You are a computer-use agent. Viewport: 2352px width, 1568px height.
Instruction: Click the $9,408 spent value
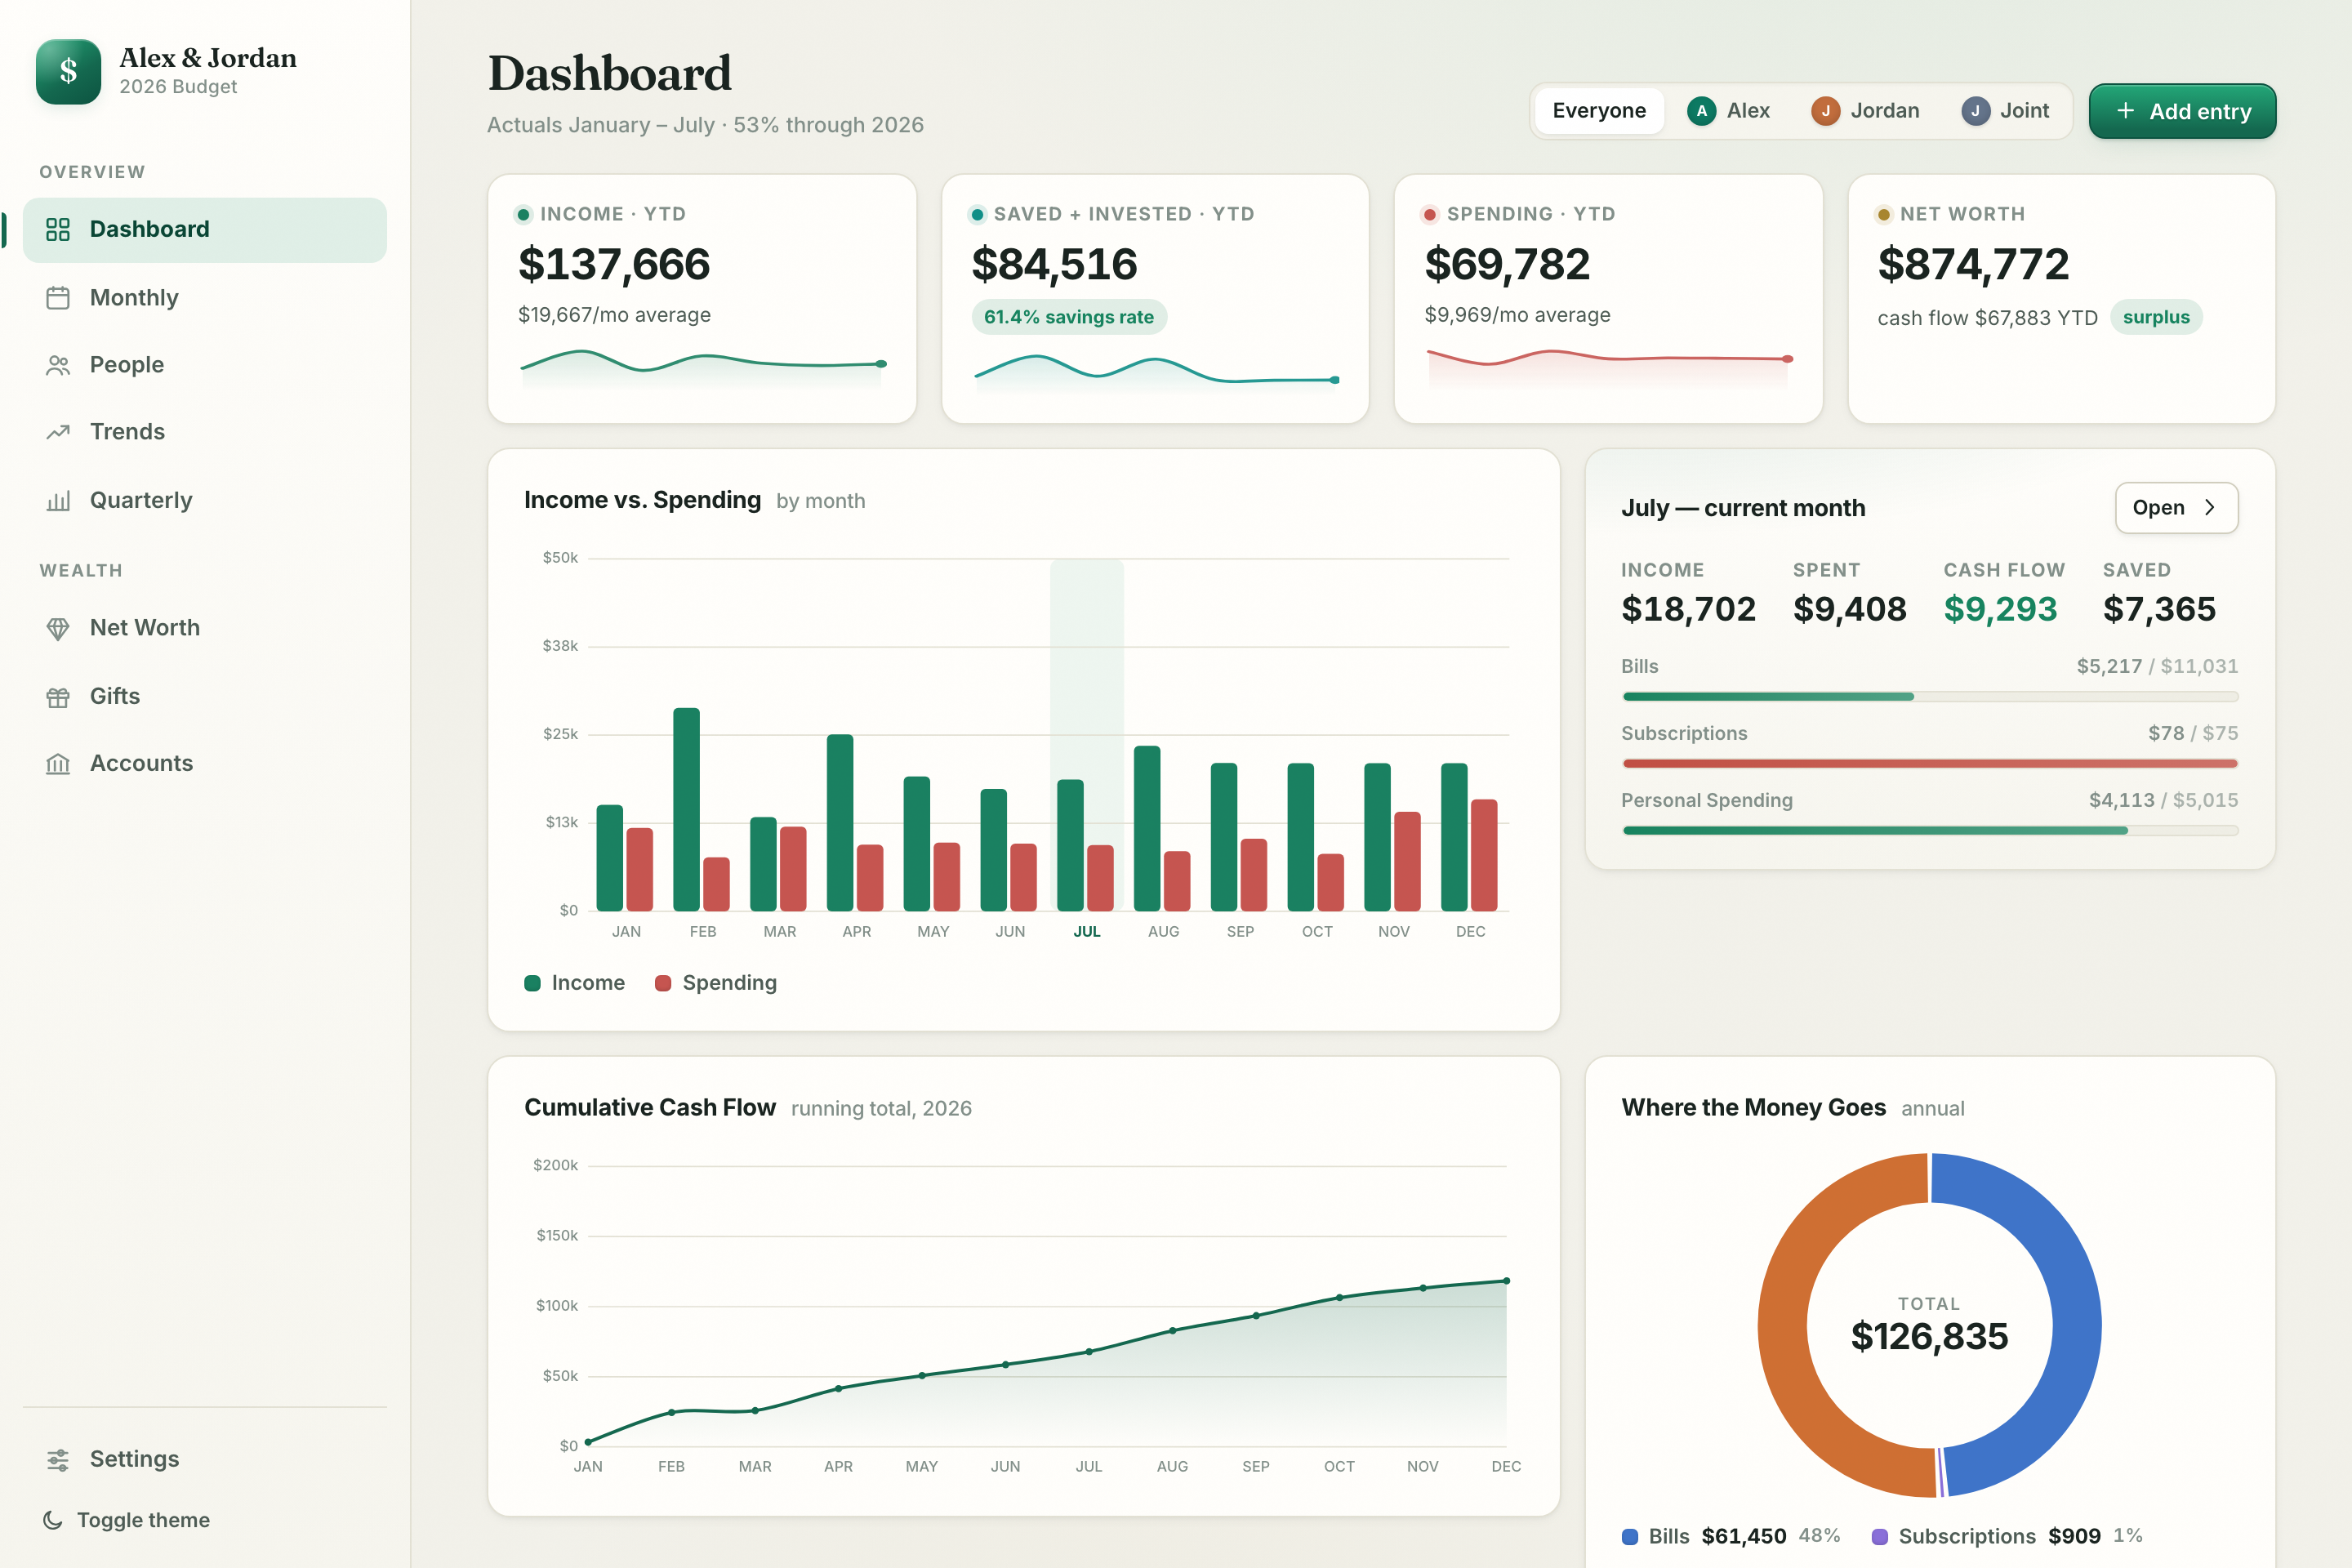pyautogui.click(x=1849, y=609)
